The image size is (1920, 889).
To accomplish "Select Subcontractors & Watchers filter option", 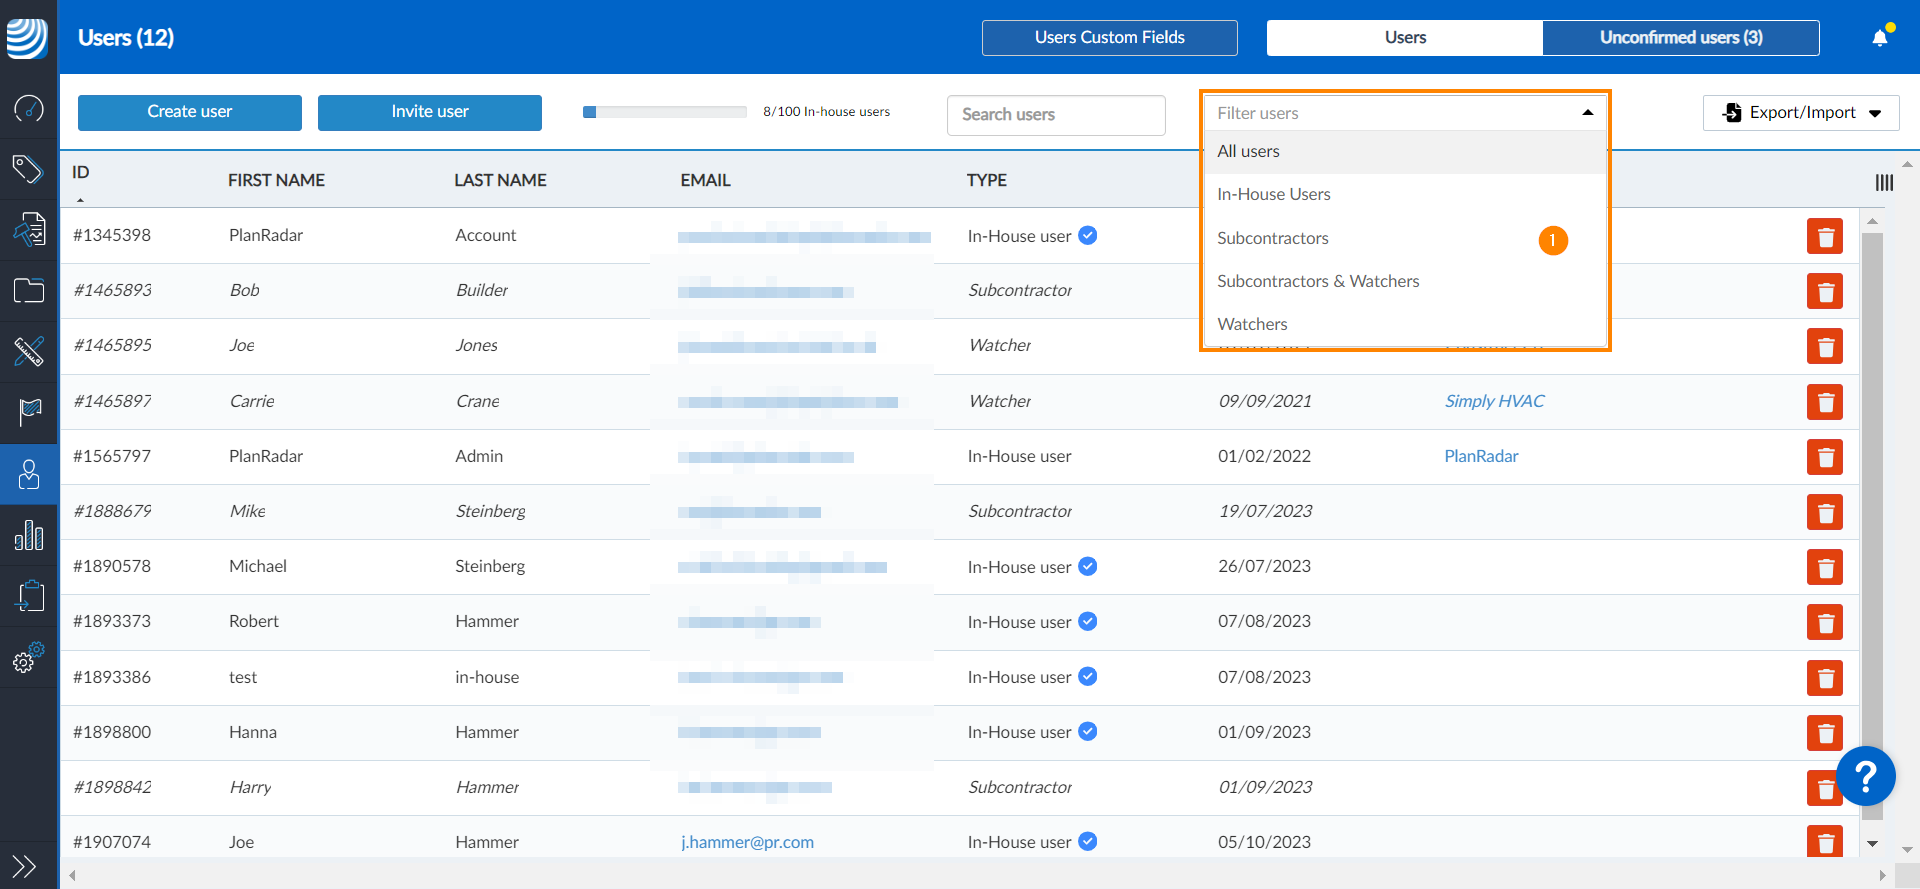I will coord(1404,281).
